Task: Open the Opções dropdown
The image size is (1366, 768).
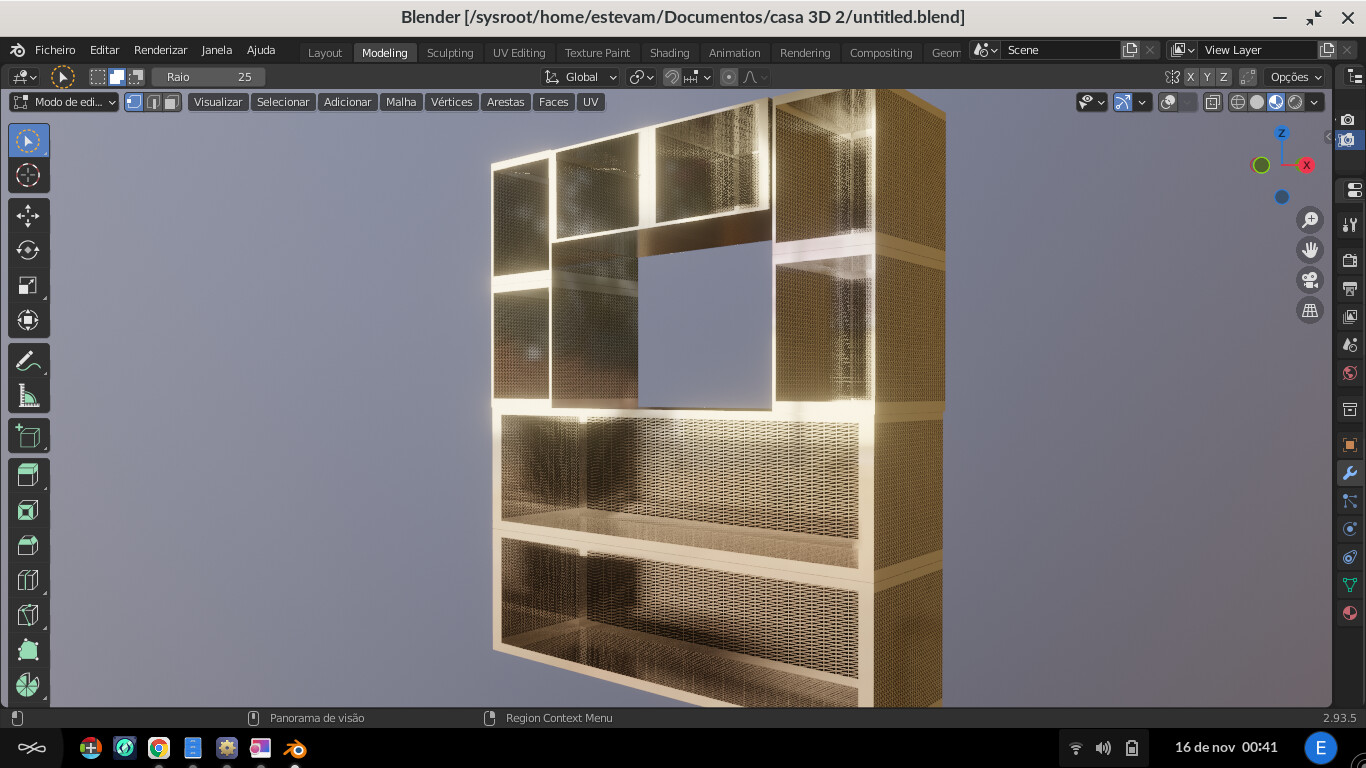Action: click(x=1294, y=76)
